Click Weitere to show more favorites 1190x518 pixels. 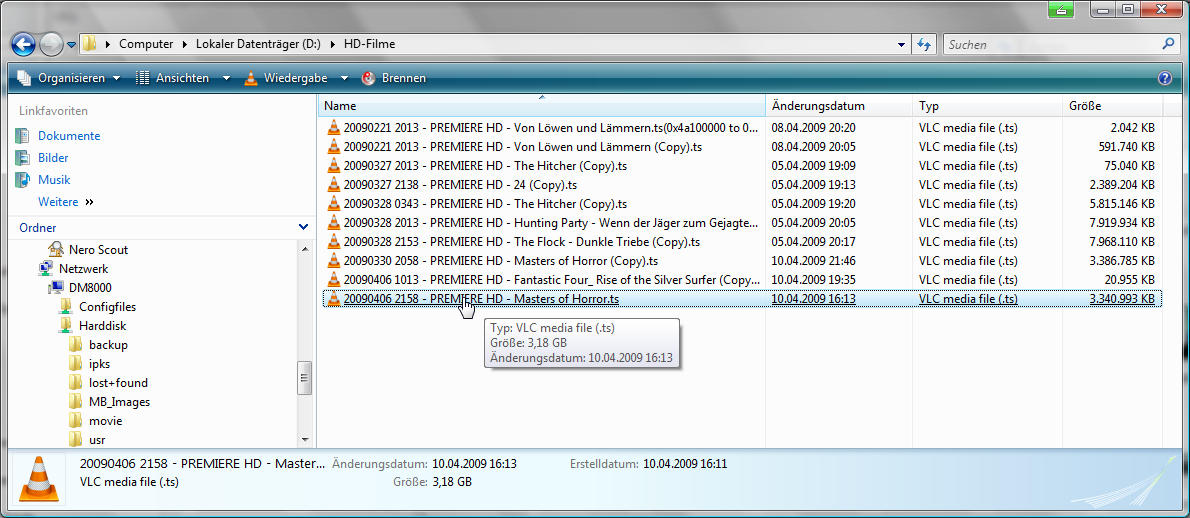pyautogui.click(x=66, y=202)
